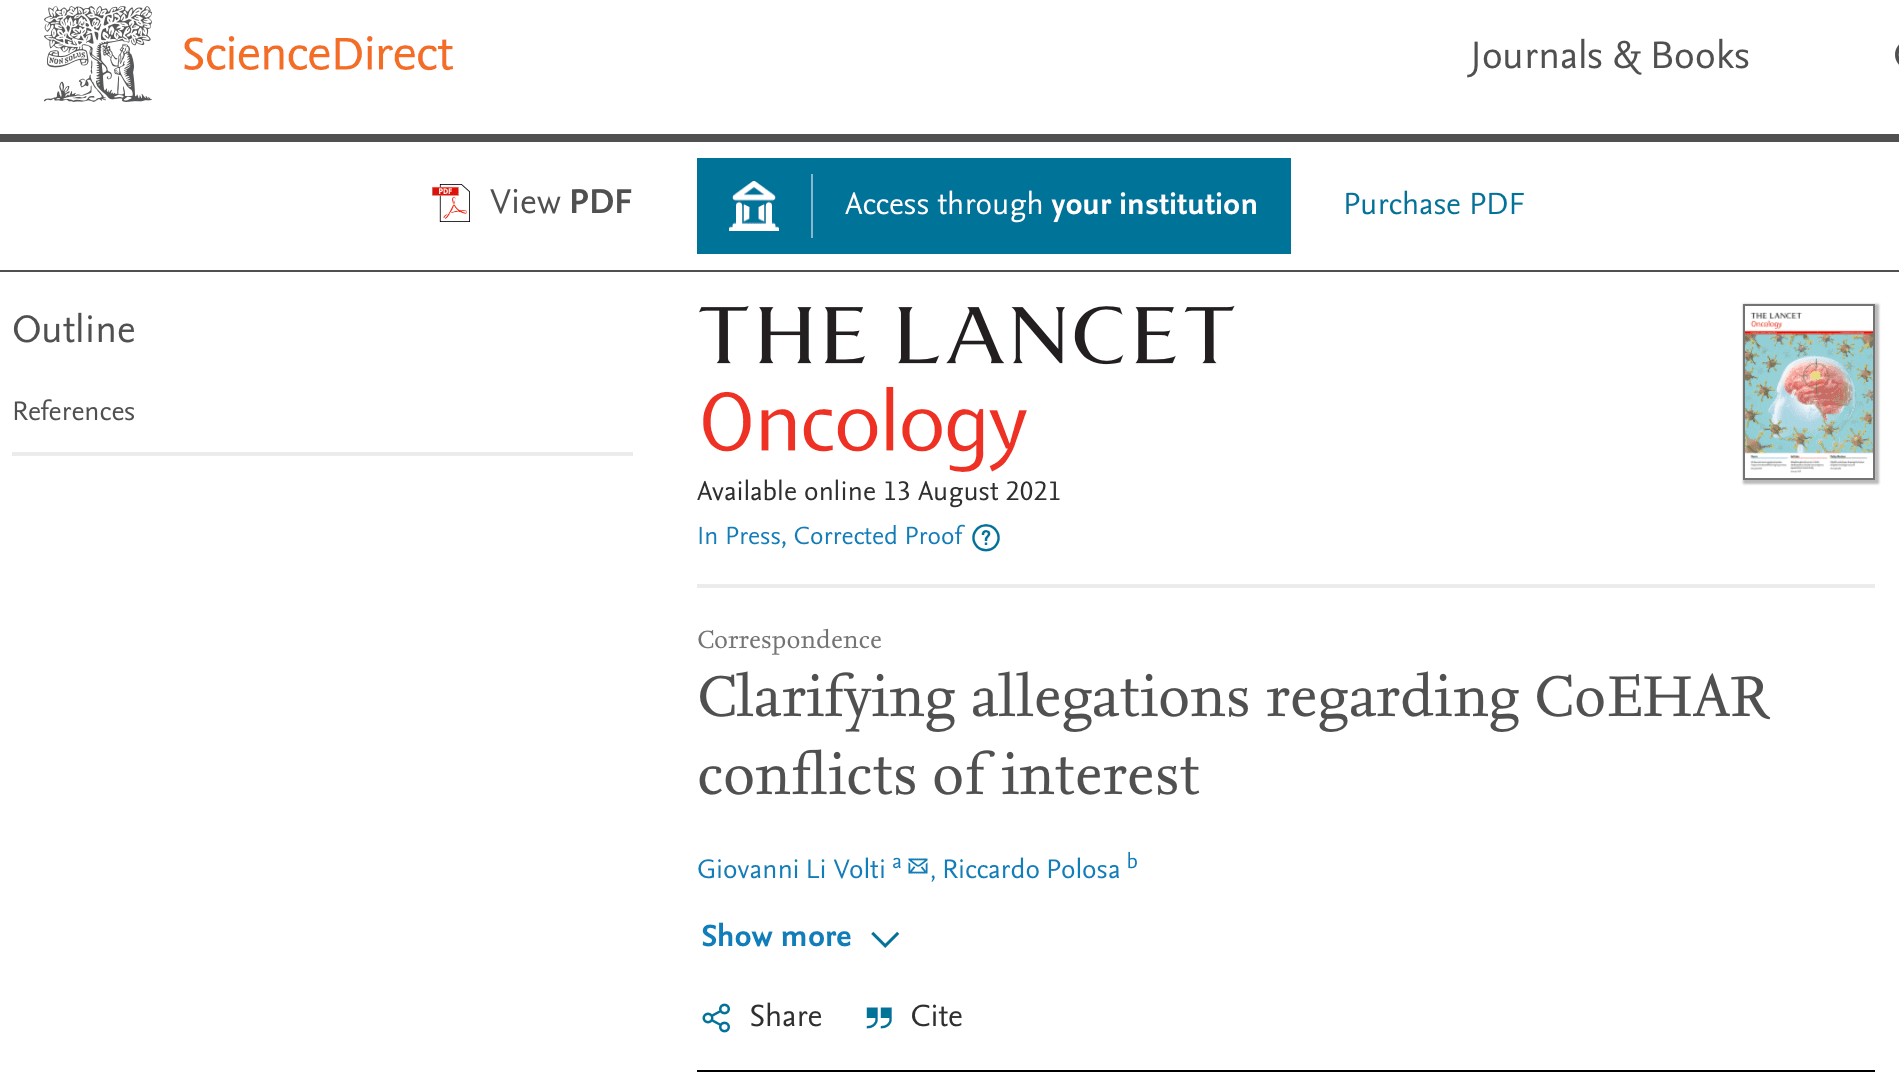The image size is (1899, 1089).
Task: Click the Elsevier tree logo icon
Action: [x=97, y=55]
